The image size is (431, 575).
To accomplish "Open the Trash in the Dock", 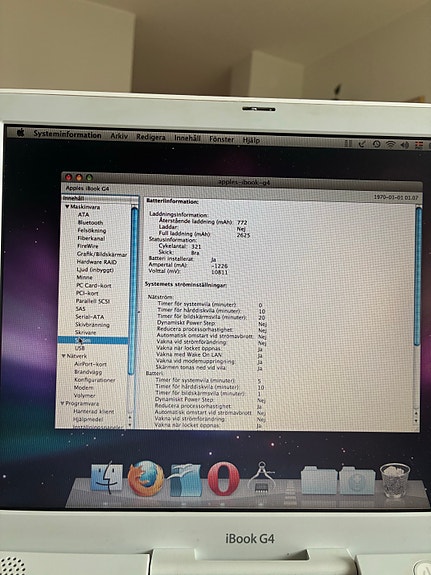I will [x=395, y=480].
